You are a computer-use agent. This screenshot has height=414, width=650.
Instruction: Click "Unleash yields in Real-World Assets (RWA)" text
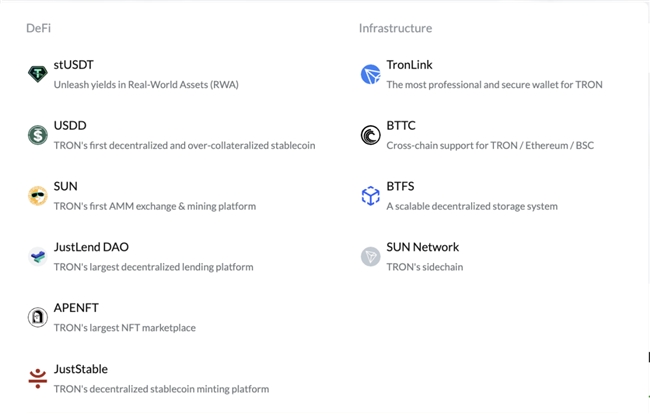tap(146, 85)
